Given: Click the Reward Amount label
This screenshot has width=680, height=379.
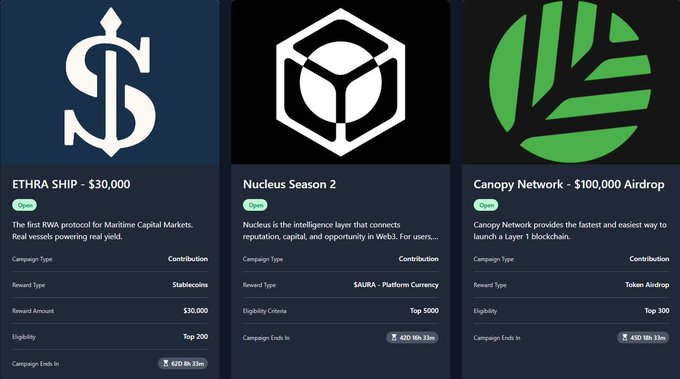Looking at the screenshot, I should [x=33, y=311].
